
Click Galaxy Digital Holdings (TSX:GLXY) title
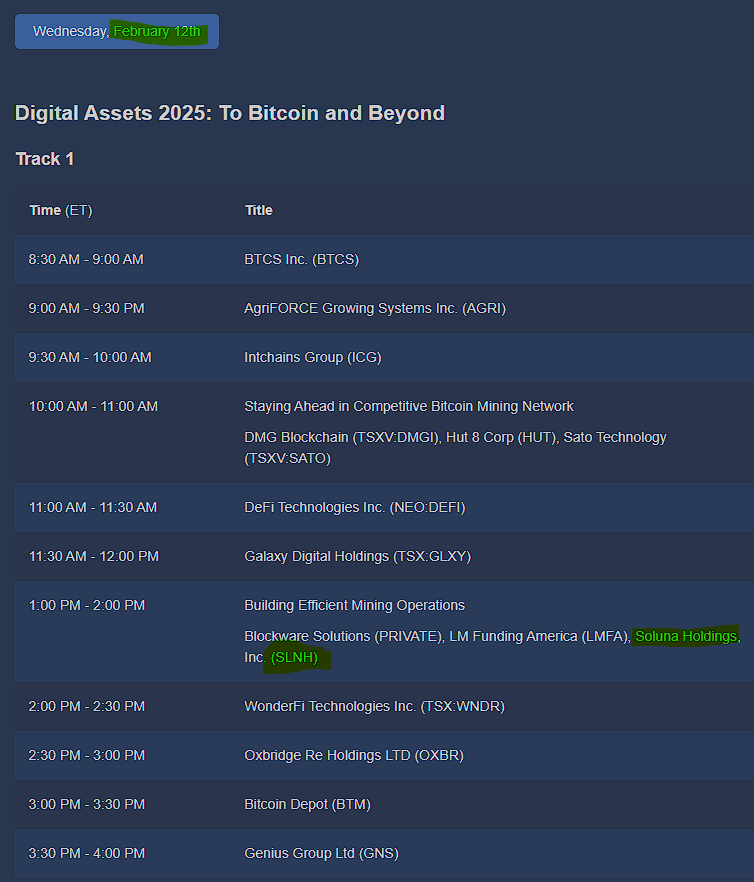358,556
